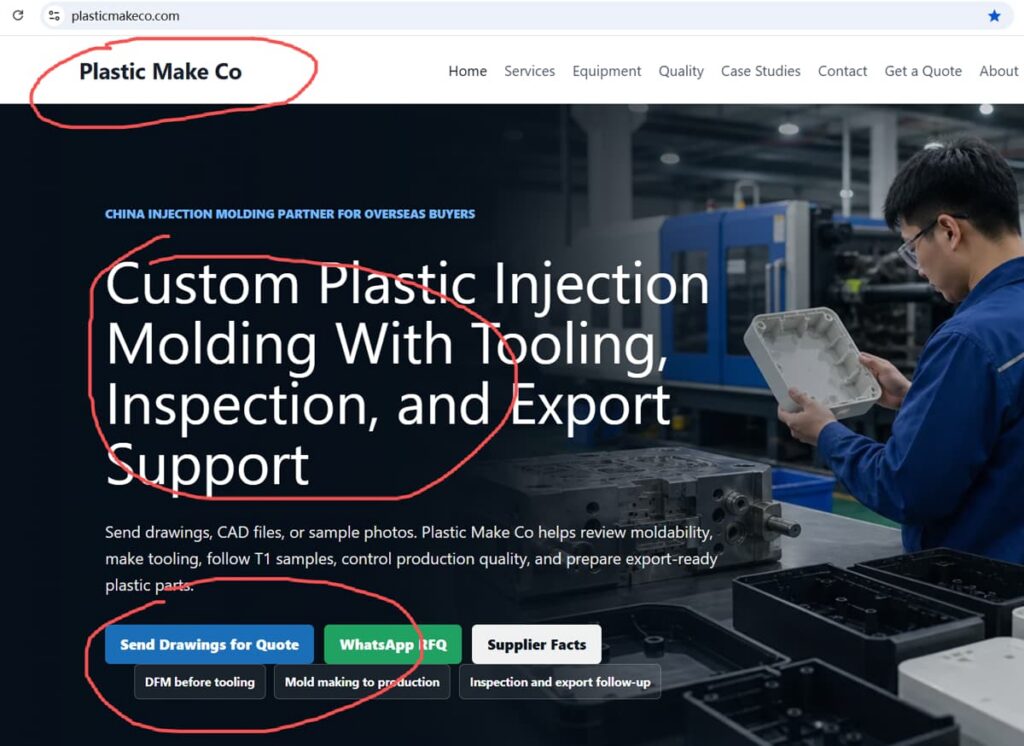The width and height of the screenshot is (1024, 746).
Task: Click the Custom Plastic Injection Molding headline
Action: pos(408,374)
